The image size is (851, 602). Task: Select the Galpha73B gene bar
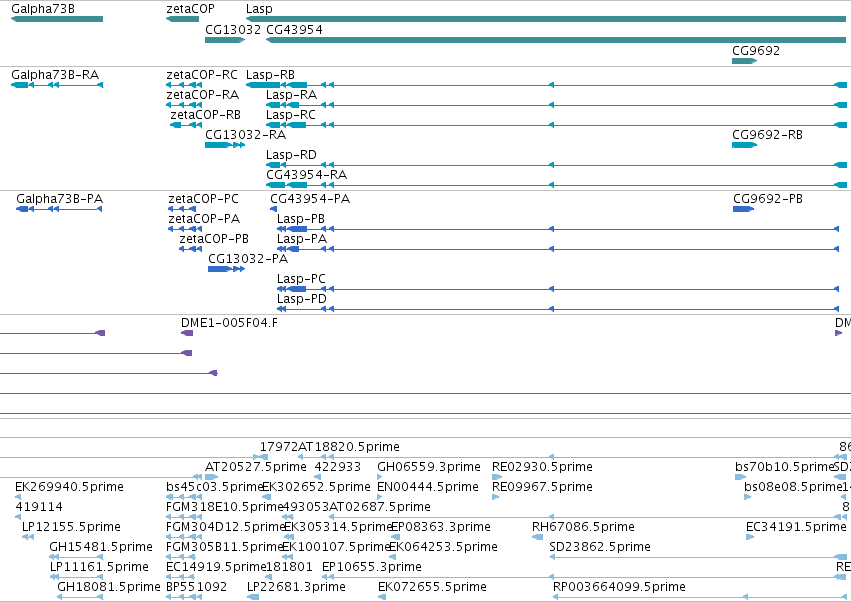[x=57, y=19]
